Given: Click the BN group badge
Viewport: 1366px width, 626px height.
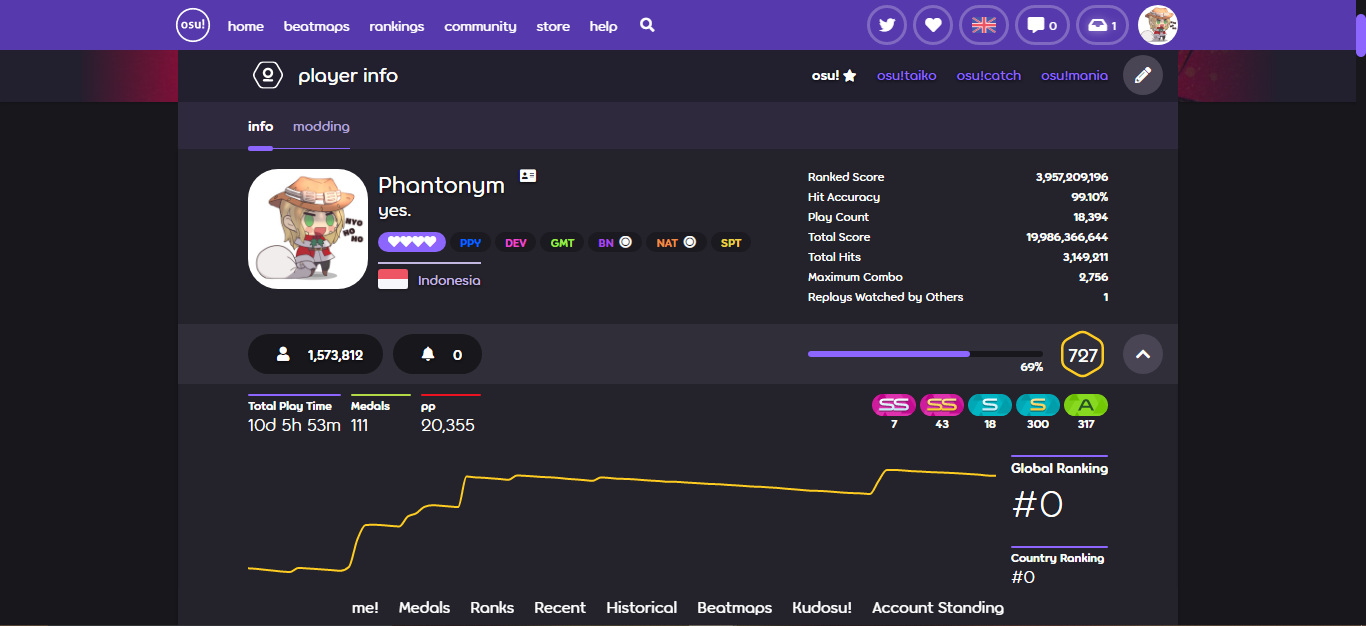Looking at the screenshot, I should tap(614, 242).
